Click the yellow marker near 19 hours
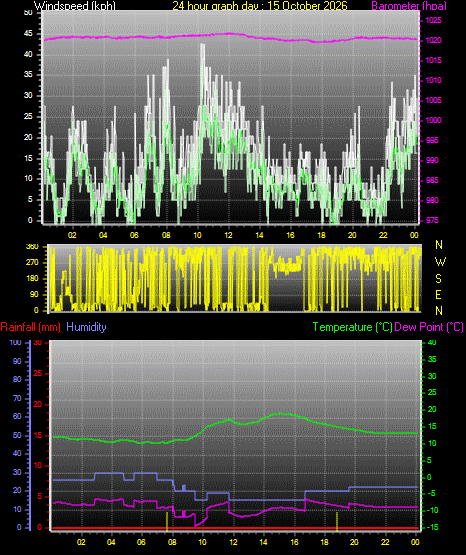This screenshot has height=555, width=466. pyautogui.click(x=337, y=521)
